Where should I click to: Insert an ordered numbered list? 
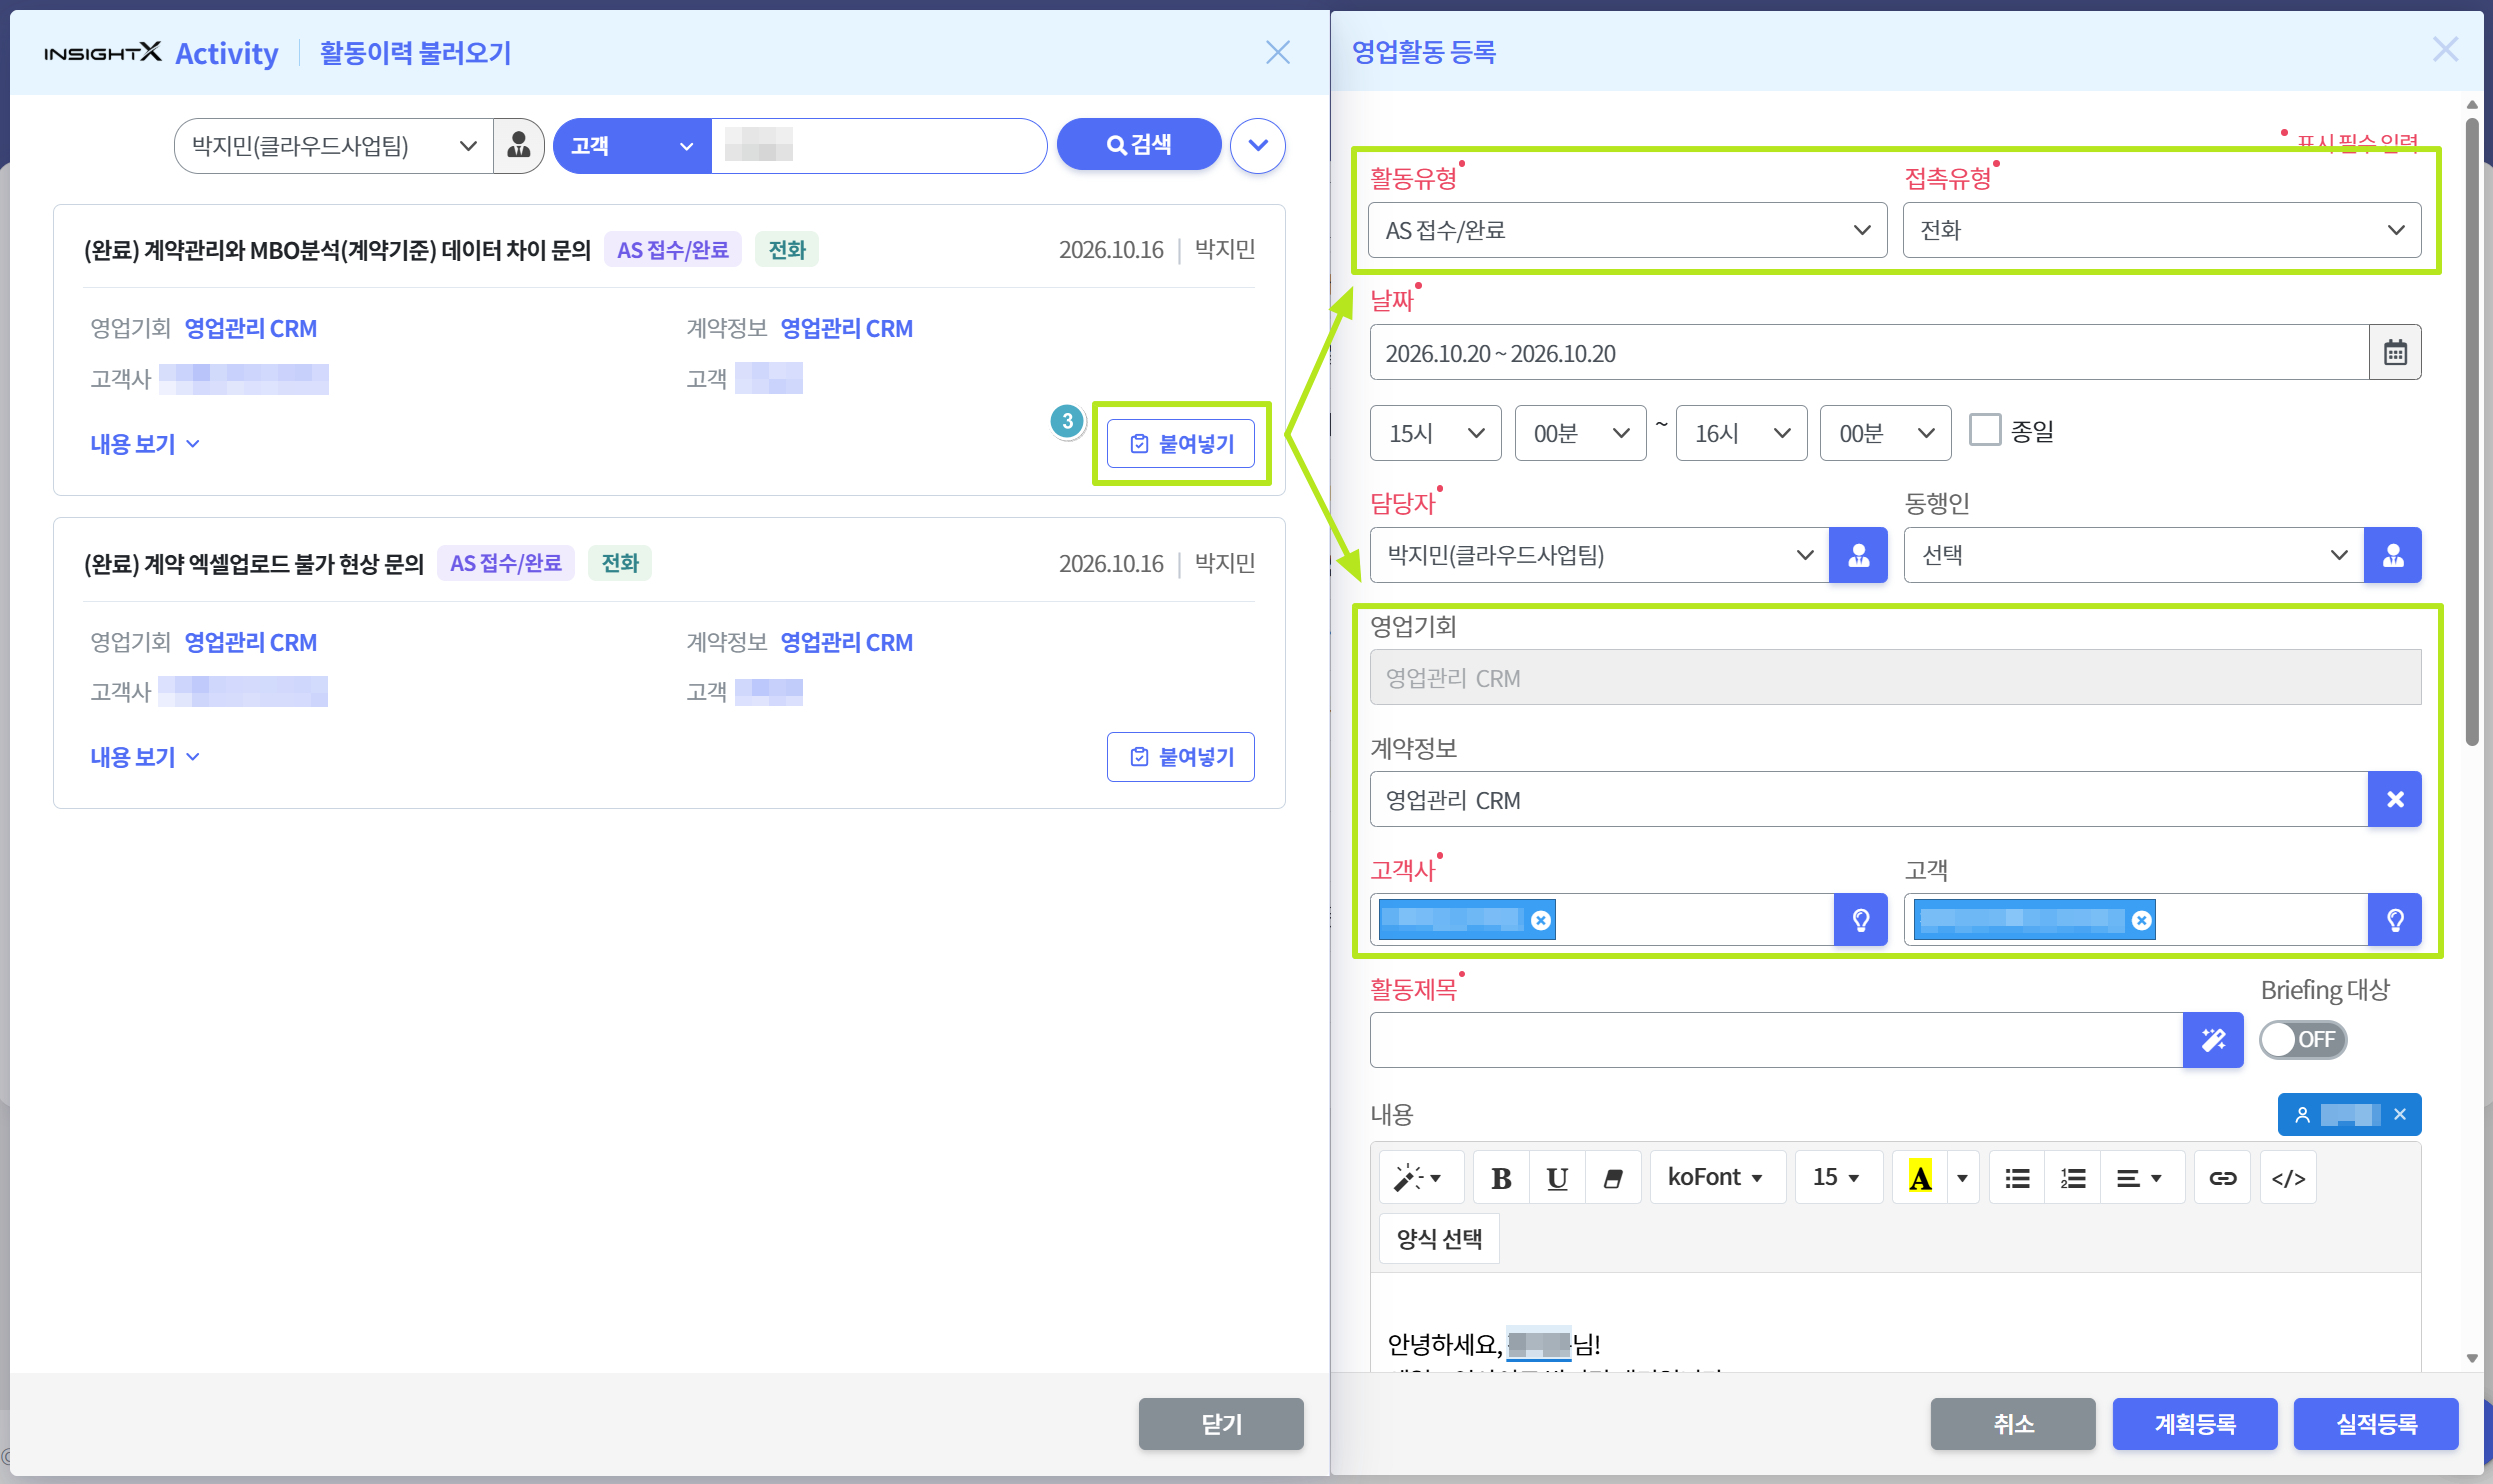pyautogui.click(x=2073, y=1178)
